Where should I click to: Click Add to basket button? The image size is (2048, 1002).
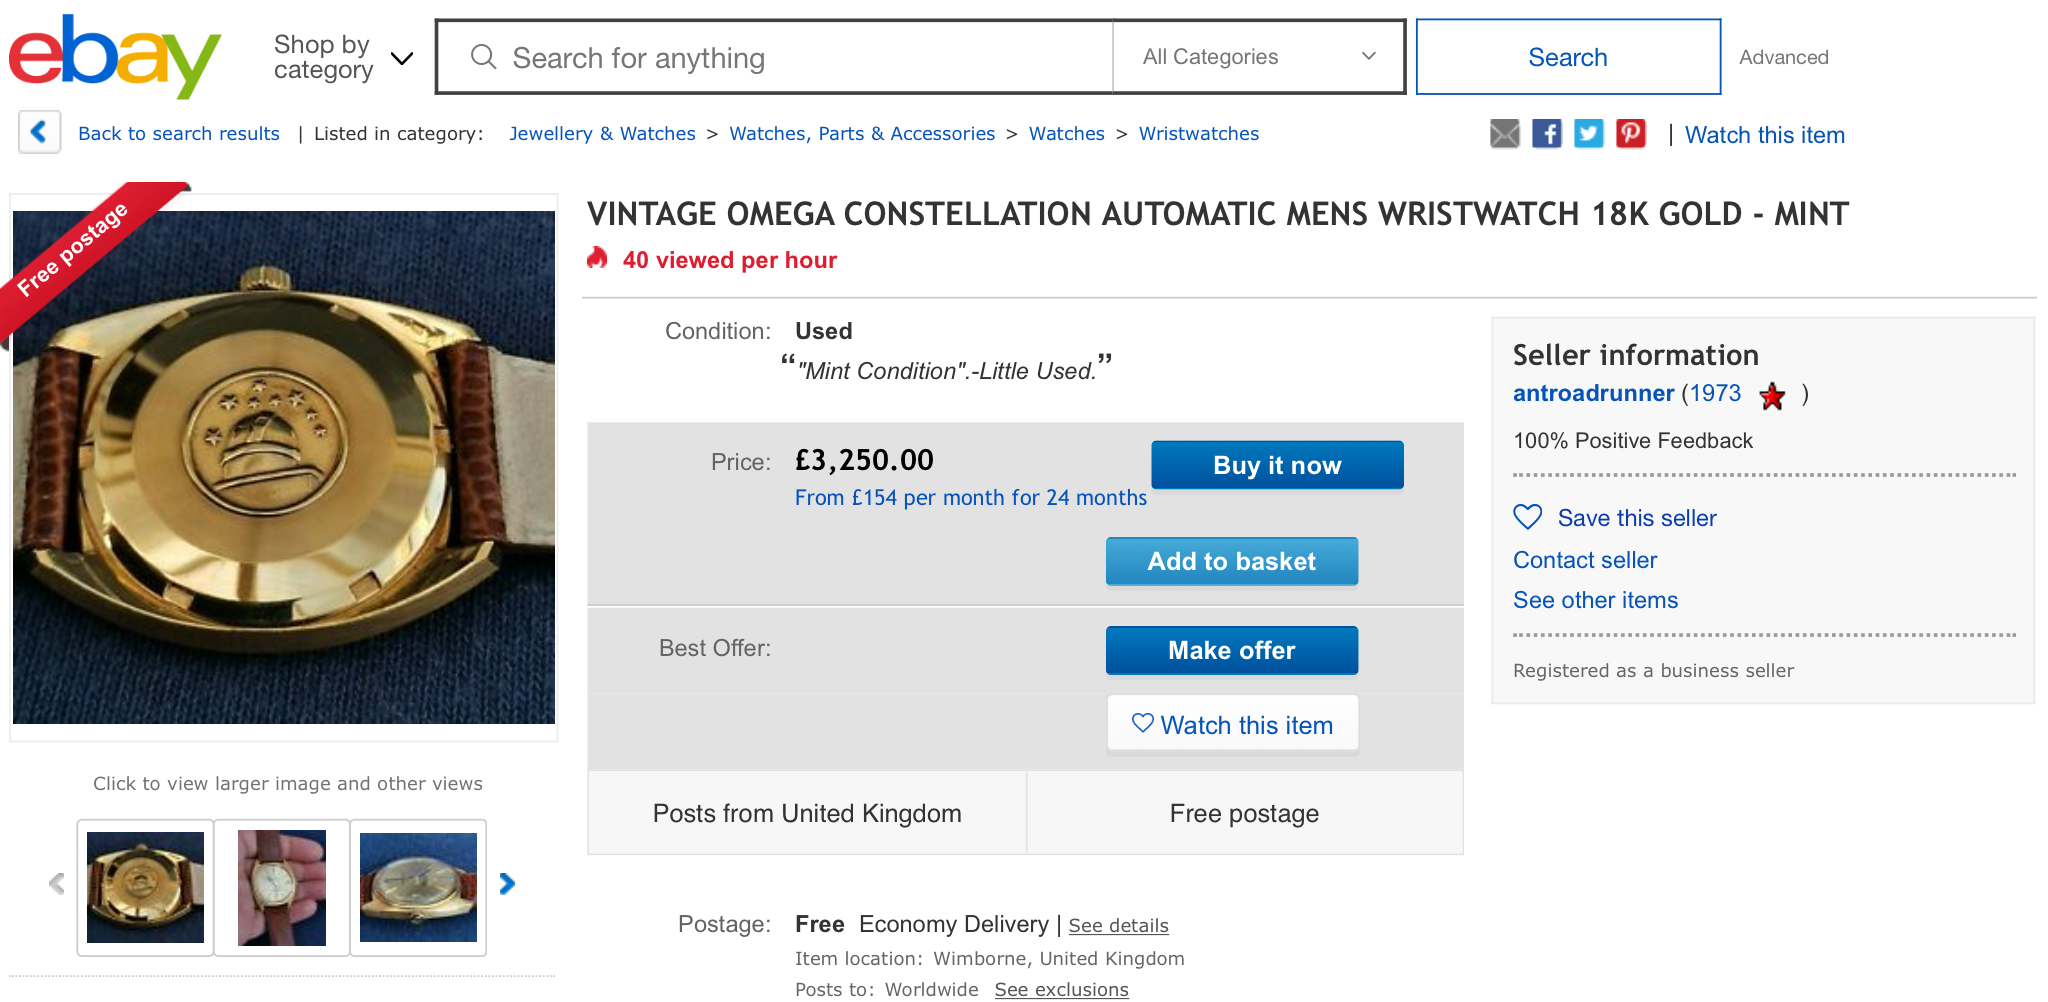[x=1231, y=562]
